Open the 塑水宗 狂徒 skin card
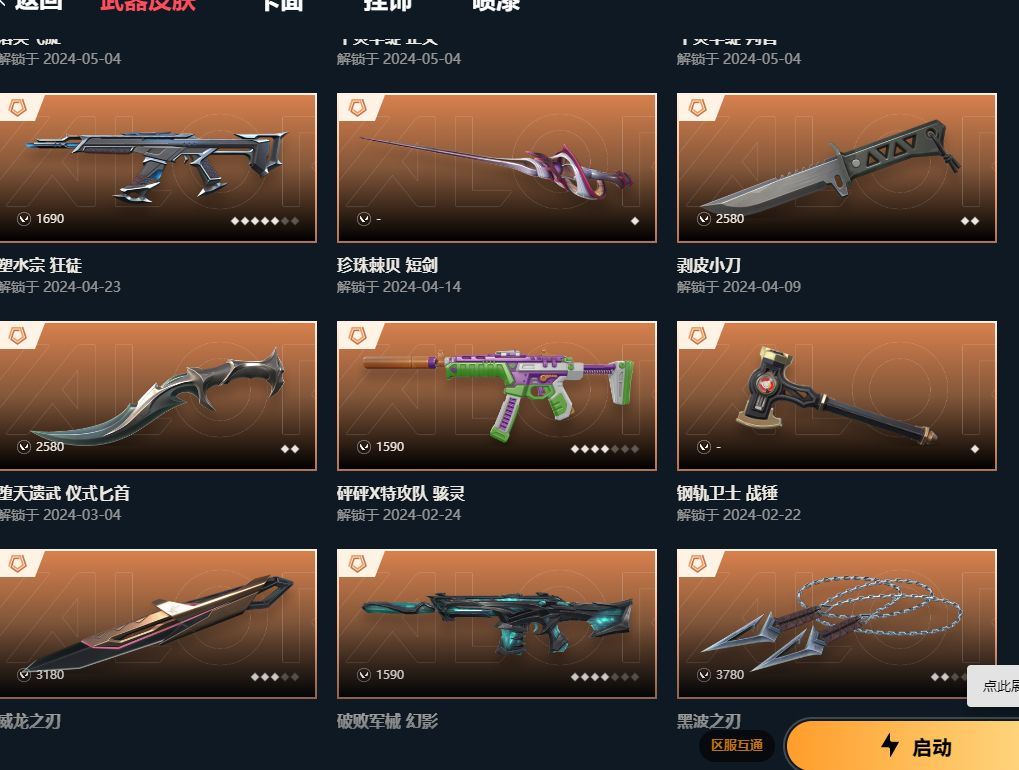The width and height of the screenshot is (1019, 770). pos(158,168)
